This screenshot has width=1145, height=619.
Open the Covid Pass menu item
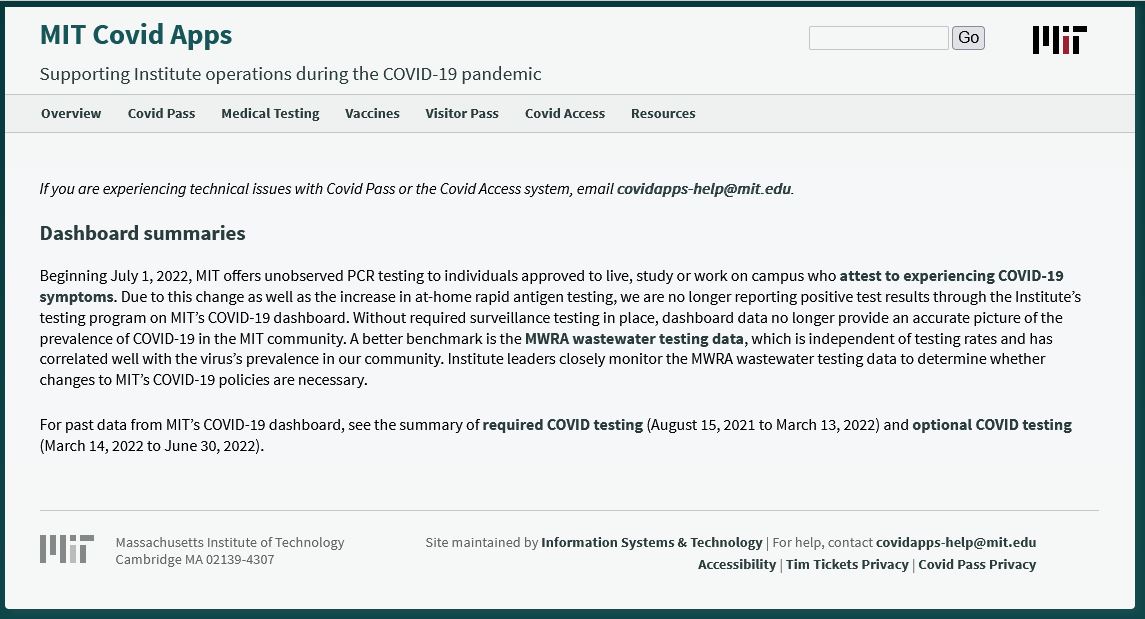click(161, 113)
